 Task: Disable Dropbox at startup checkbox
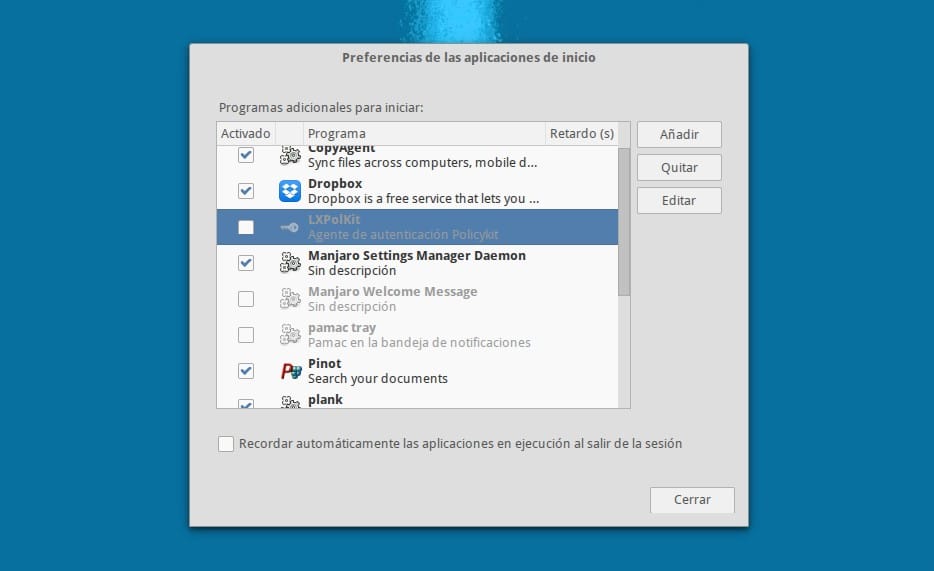[245, 191]
